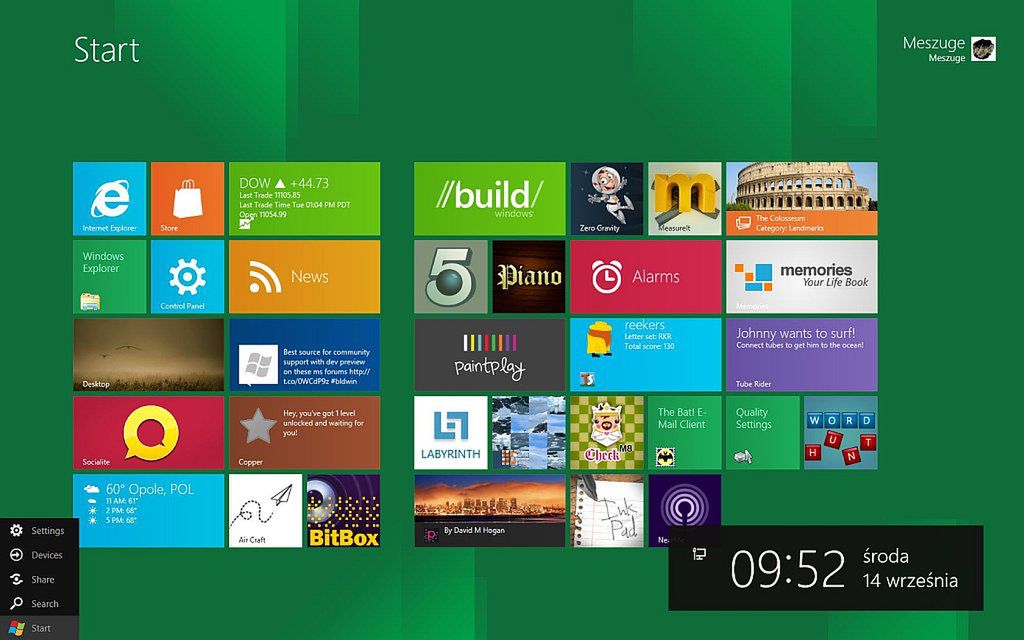Open the Alarms tile
The image size is (1024, 640).
click(x=646, y=277)
